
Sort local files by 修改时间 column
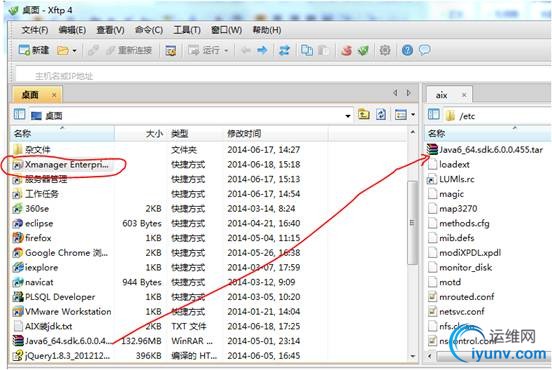276,134
